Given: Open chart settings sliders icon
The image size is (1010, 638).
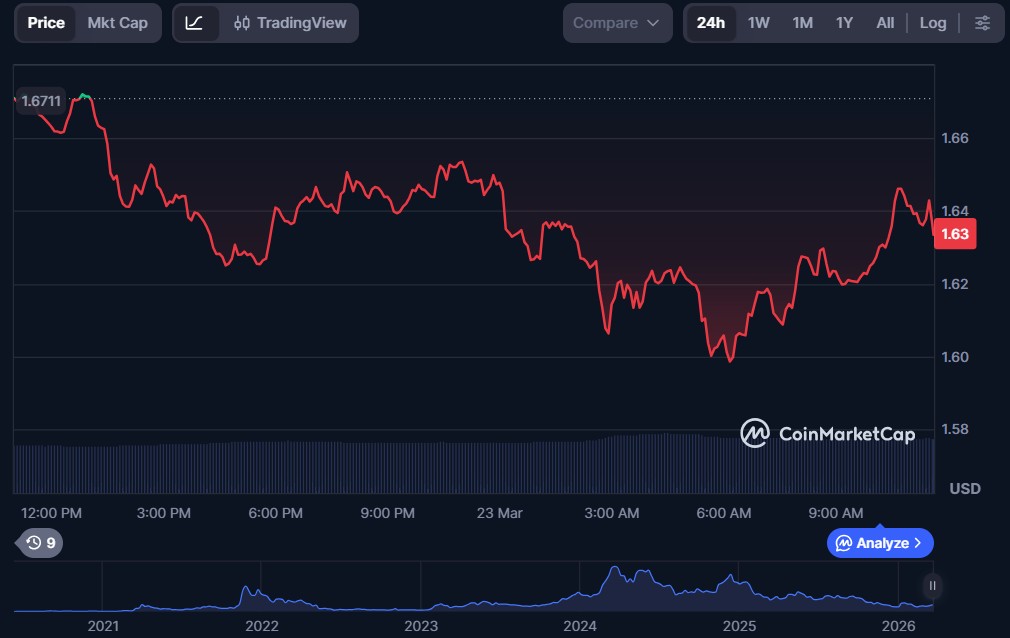Looking at the screenshot, I should coord(982,23).
